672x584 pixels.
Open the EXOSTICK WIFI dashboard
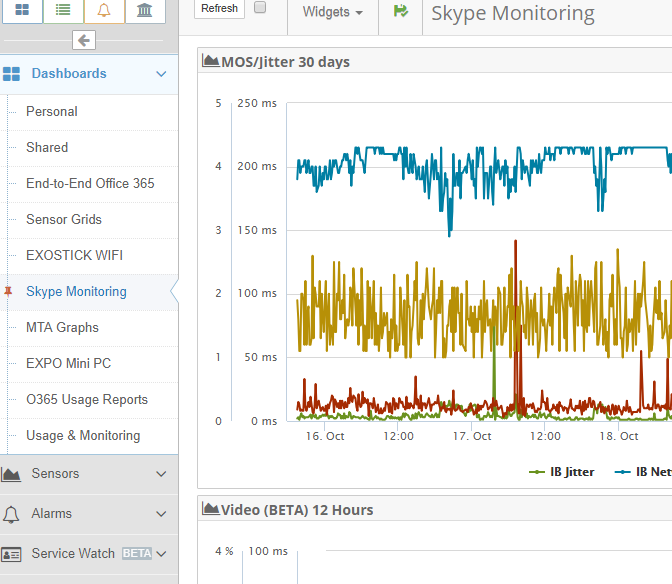(x=74, y=255)
